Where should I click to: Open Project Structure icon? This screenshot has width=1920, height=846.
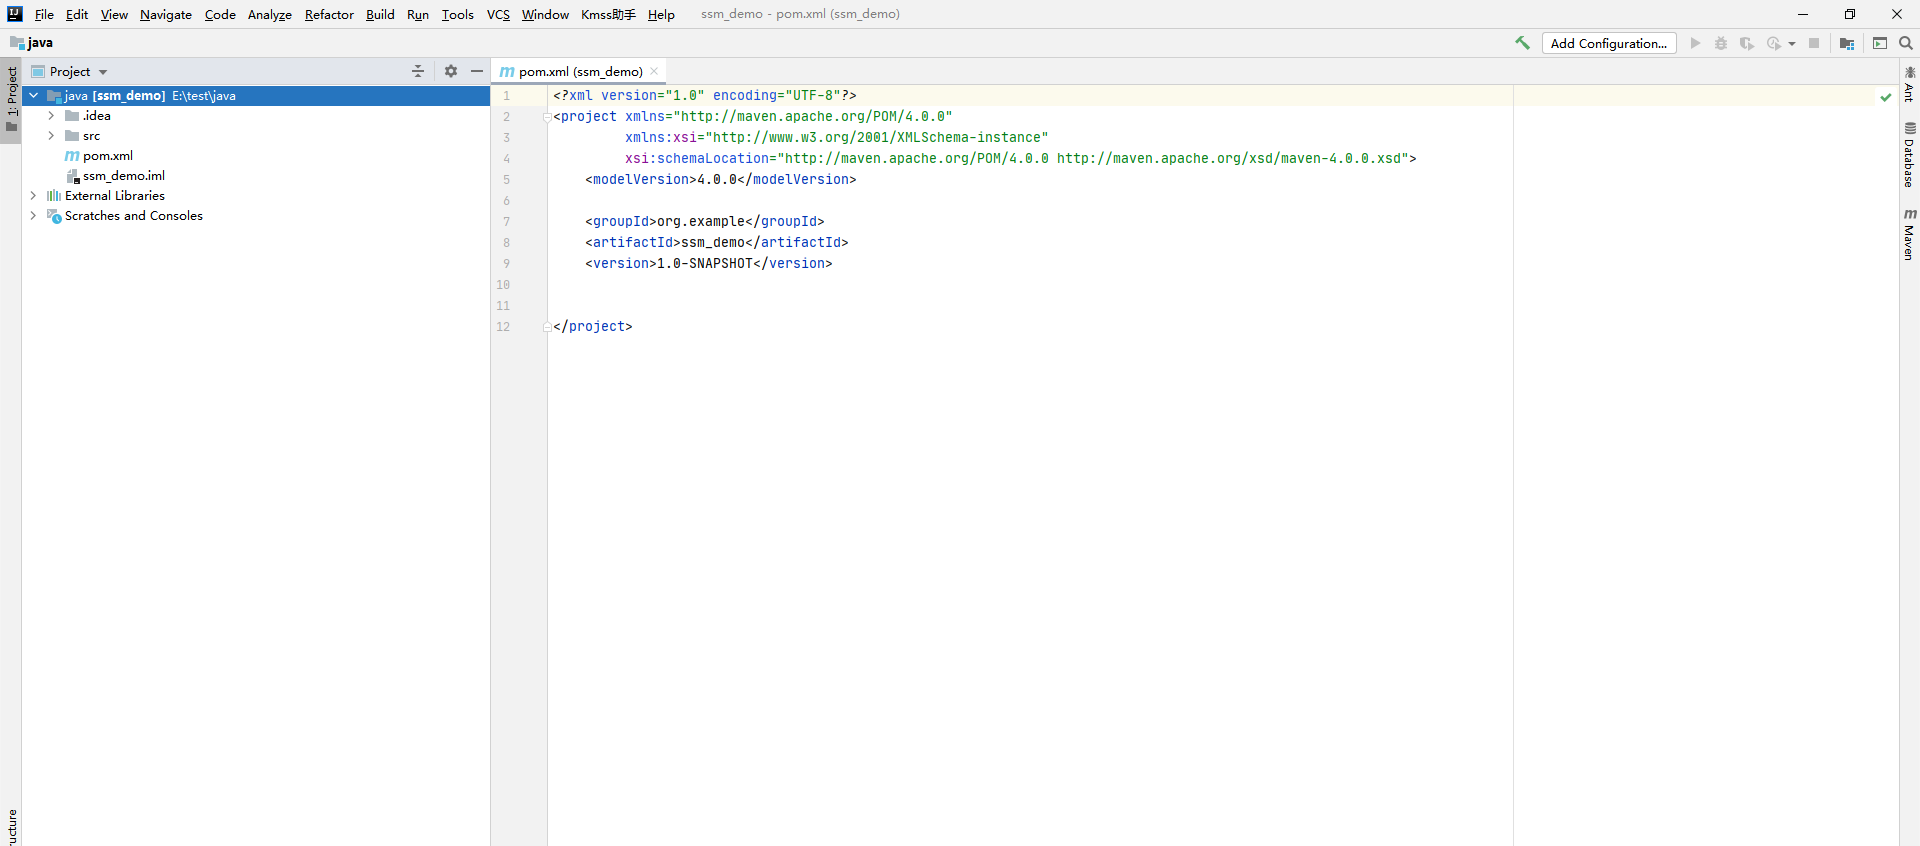click(x=1847, y=43)
